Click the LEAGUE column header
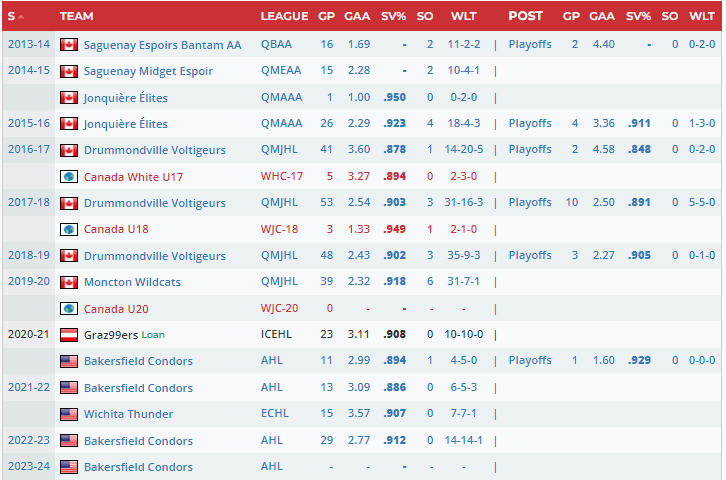This screenshot has width=726, height=480. tap(284, 16)
